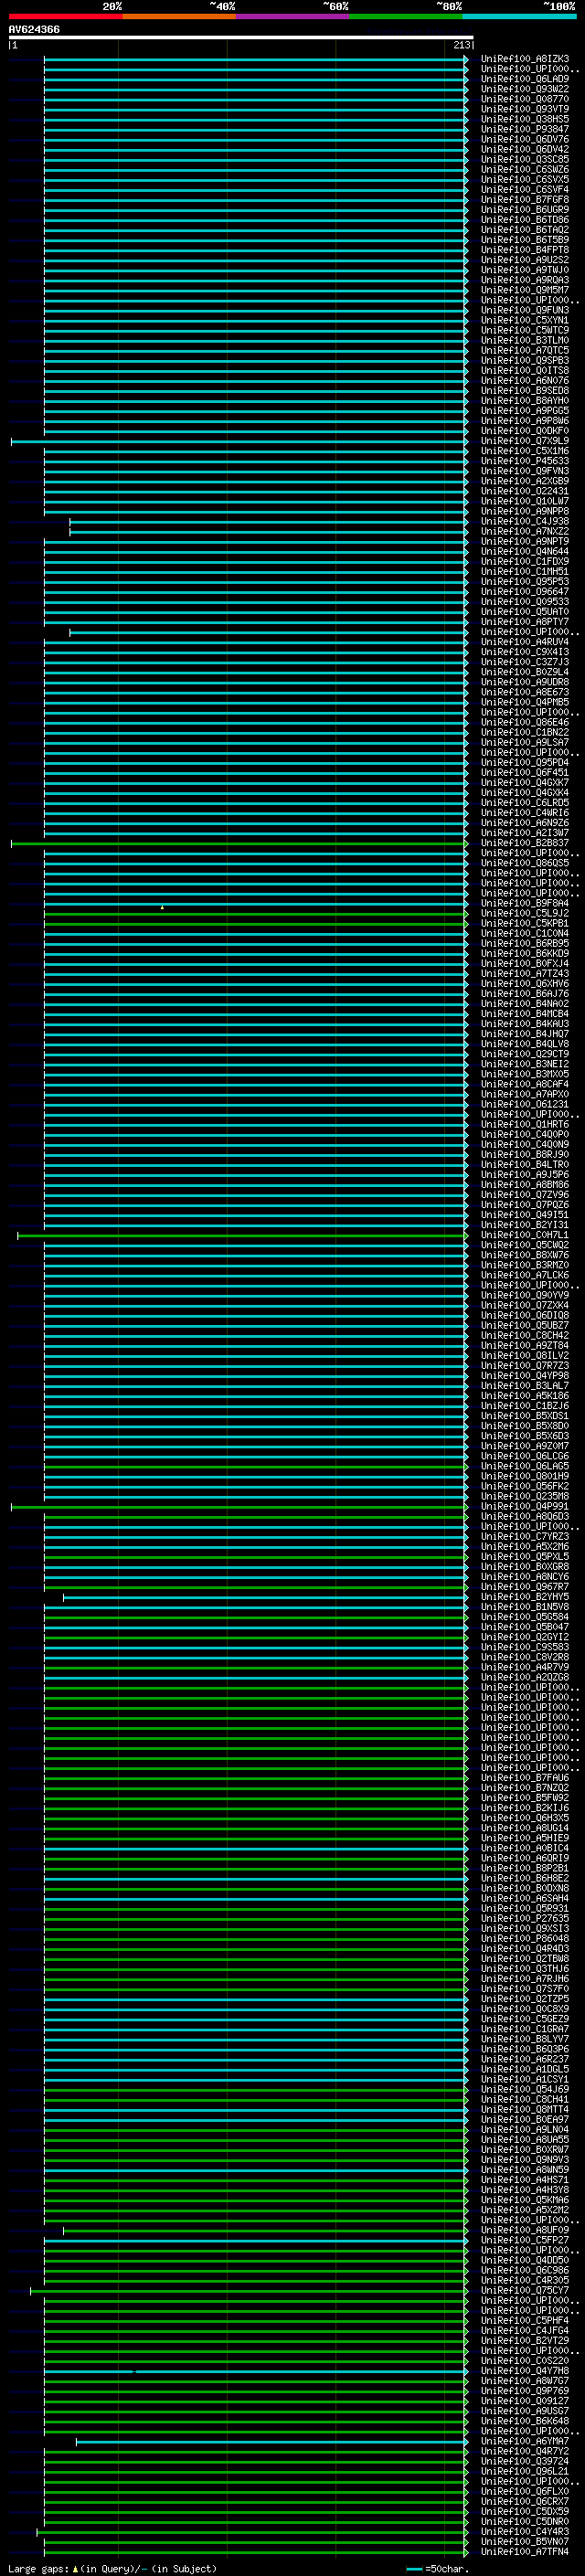
Task: Select hit label UniRef100_Q2TZP5
Action: pyautogui.click(x=525, y=1999)
